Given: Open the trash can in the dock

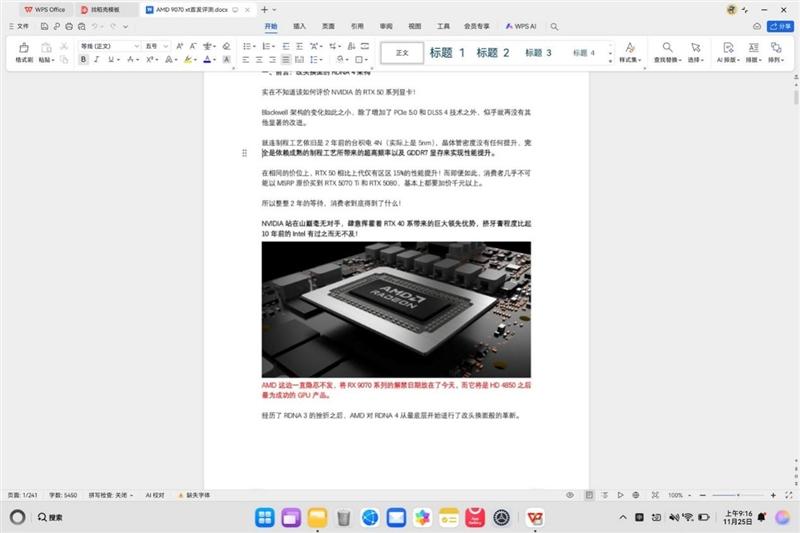Looking at the screenshot, I should point(344,518).
